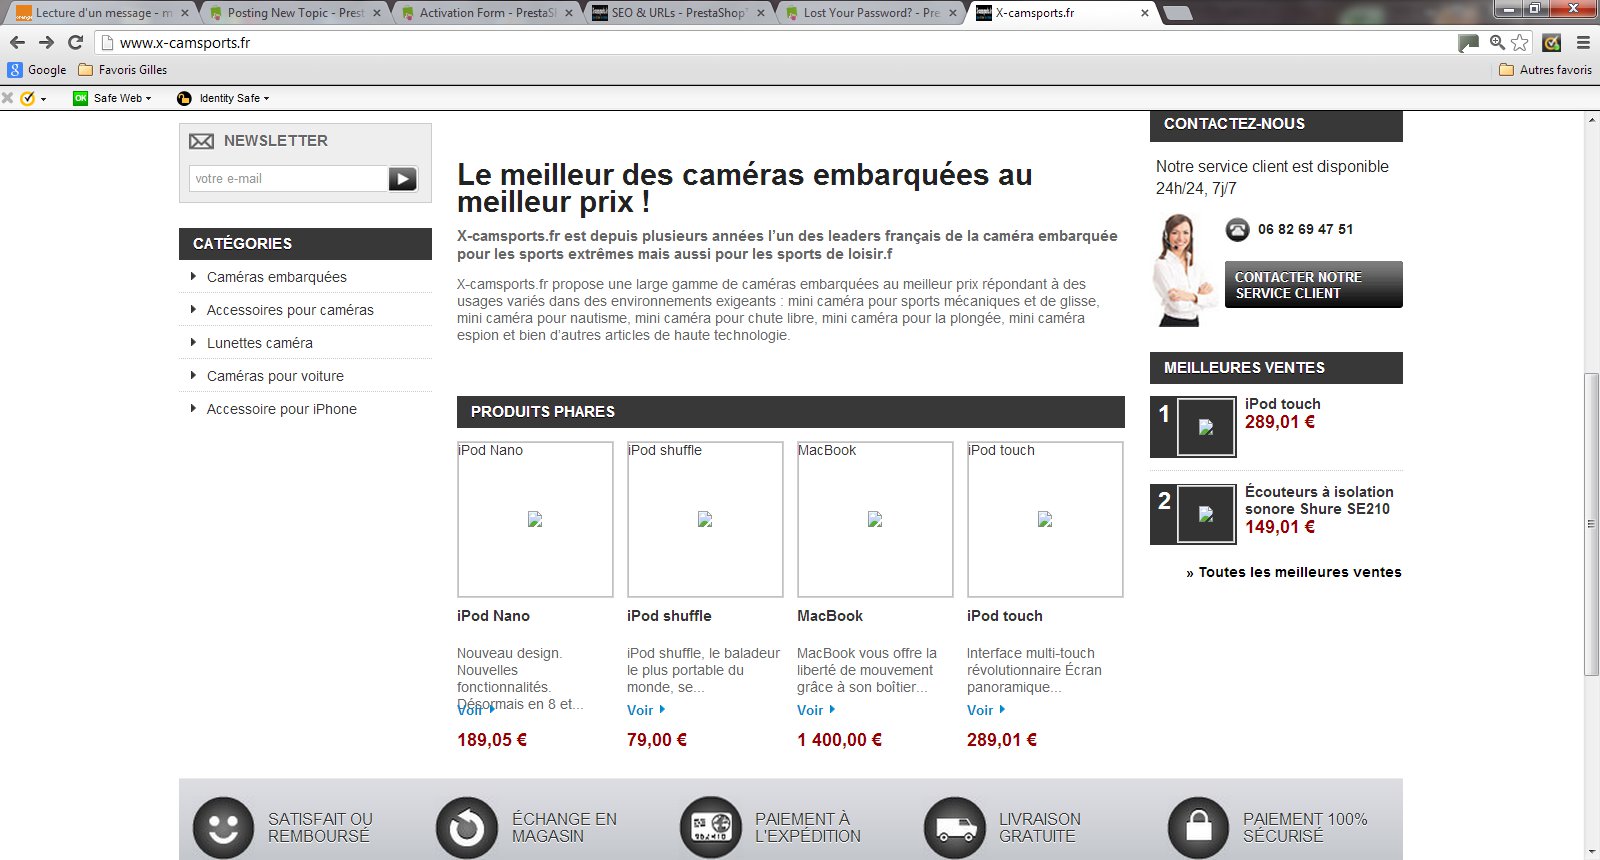Switch to the Lecture d'un message tab
Viewport: 1600px width, 860px height.
tap(100, 13)
